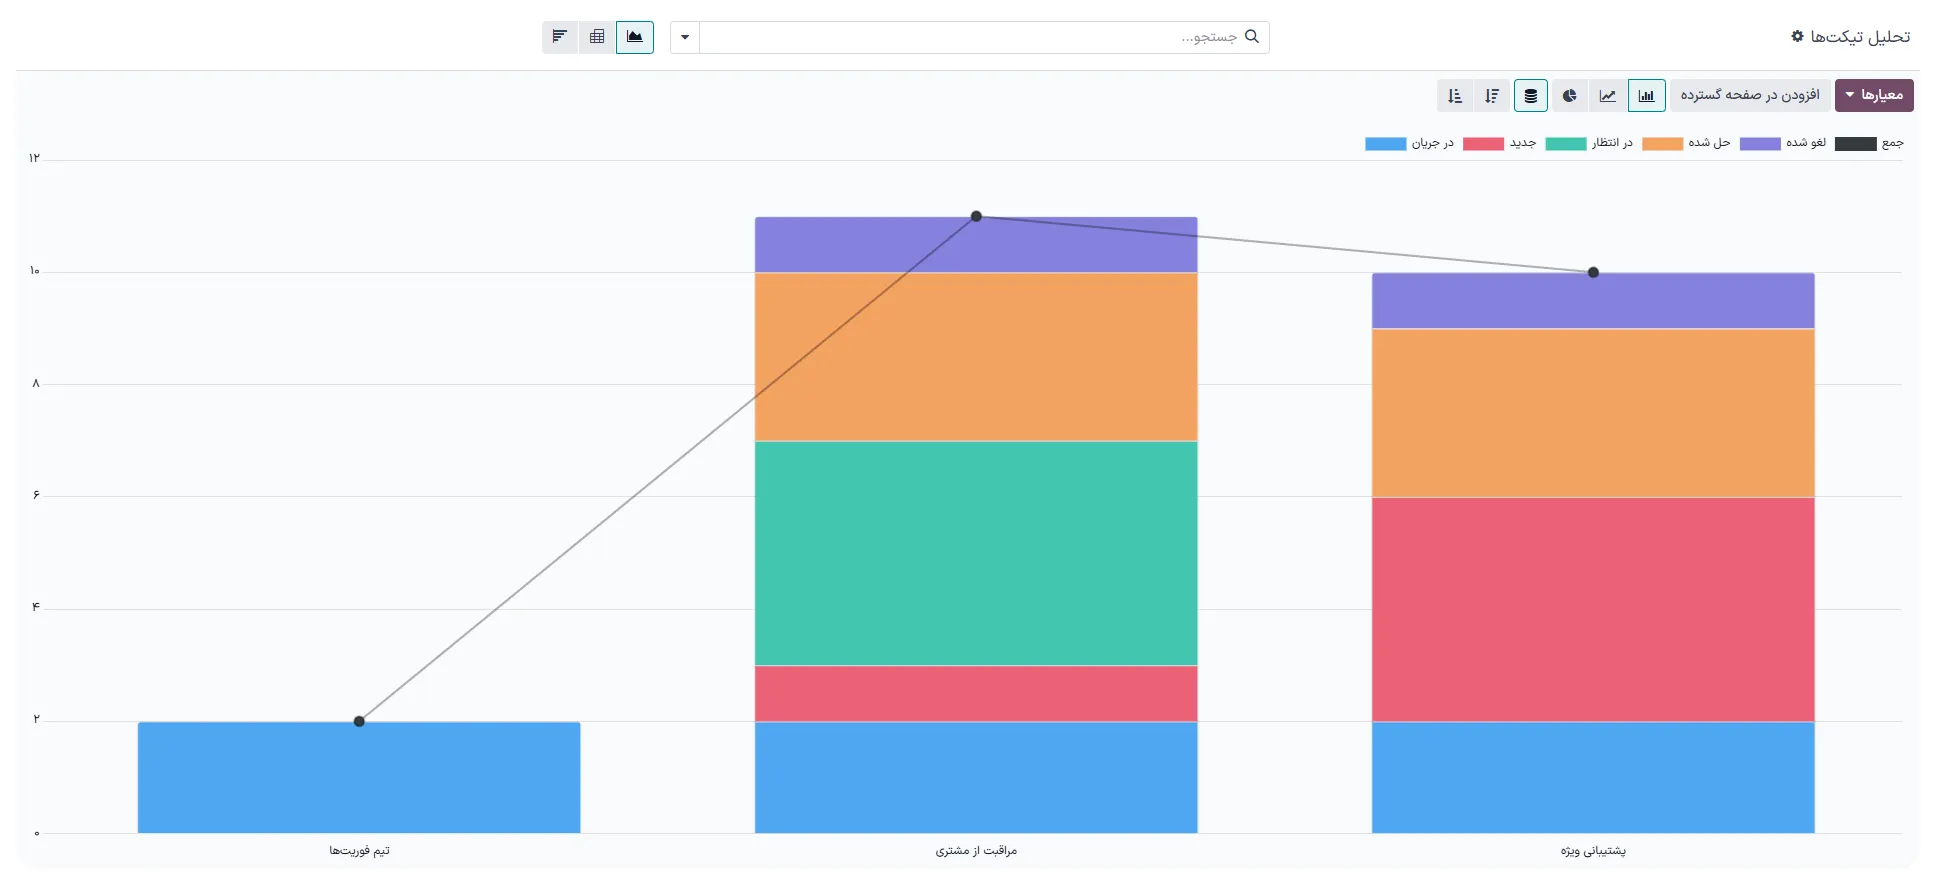Sort the chart in ascending order
1936x885 pixels.
pos(1455,95)
